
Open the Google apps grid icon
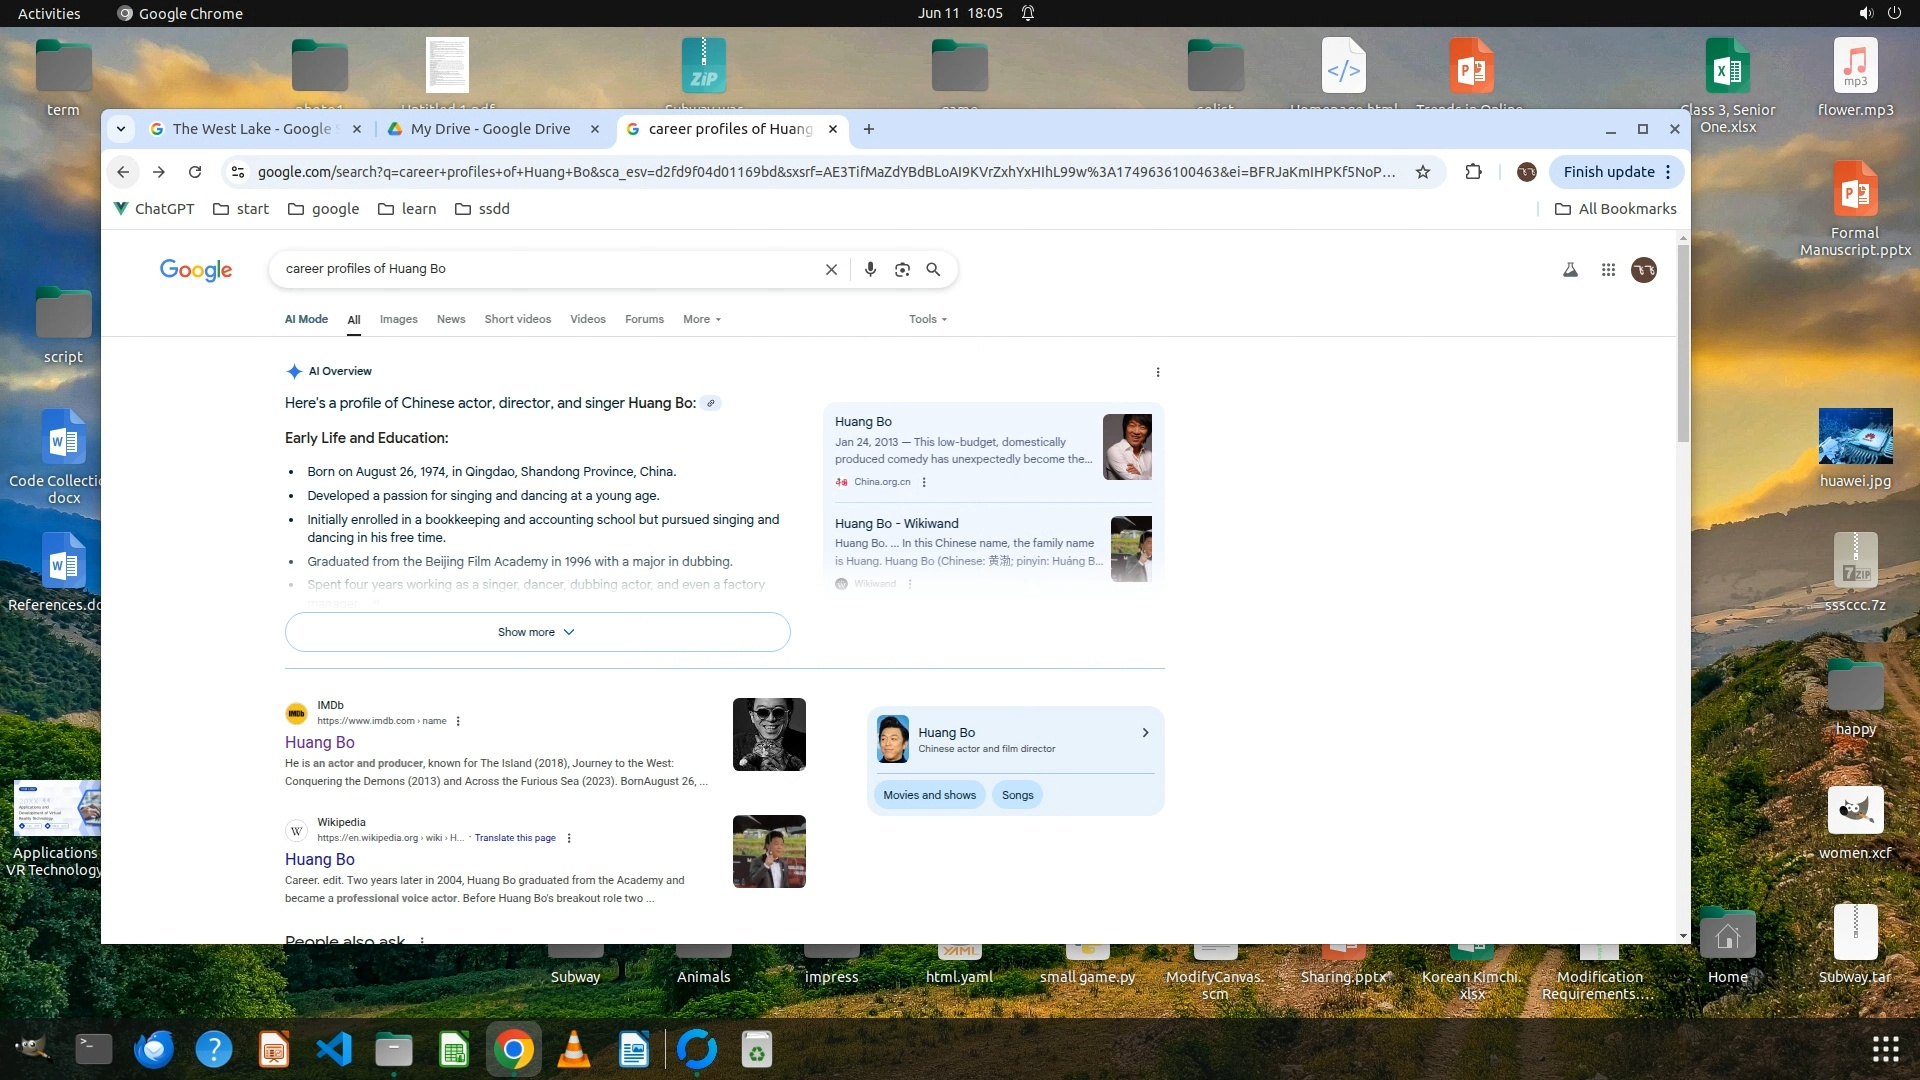tap(1608, 270)
